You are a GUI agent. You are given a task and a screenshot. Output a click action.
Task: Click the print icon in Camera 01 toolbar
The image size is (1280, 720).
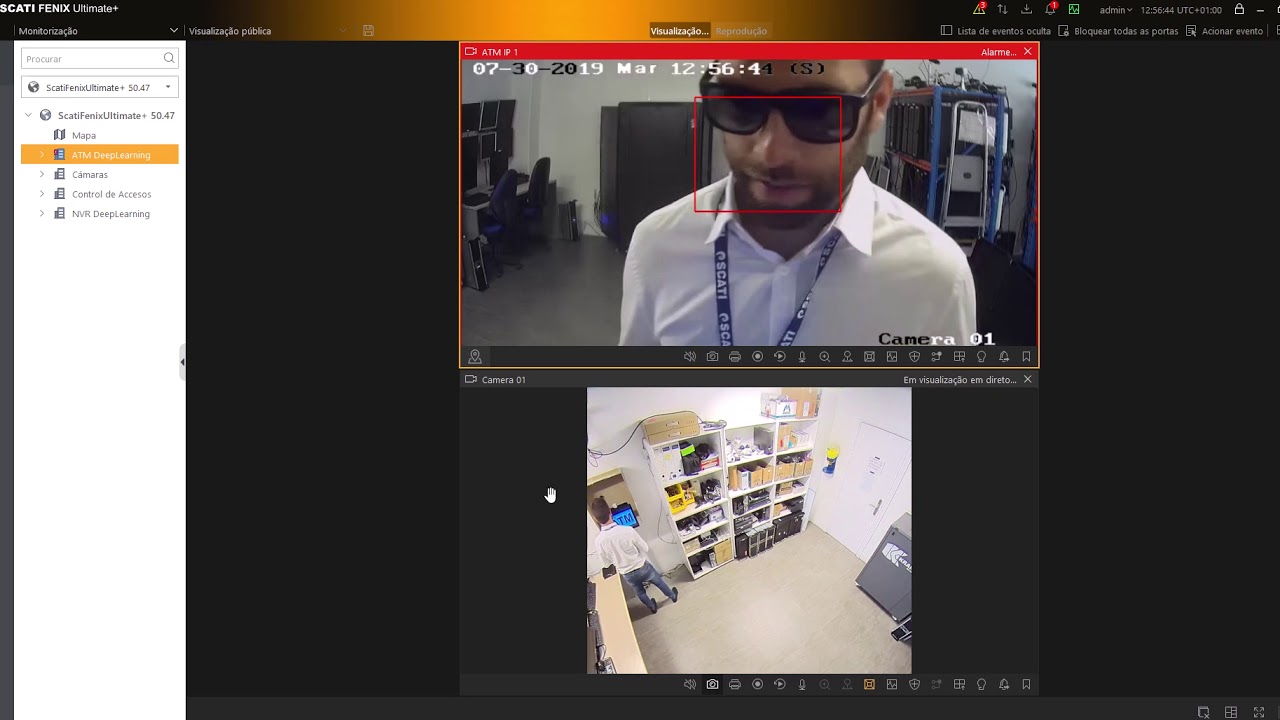click(735, 685)
